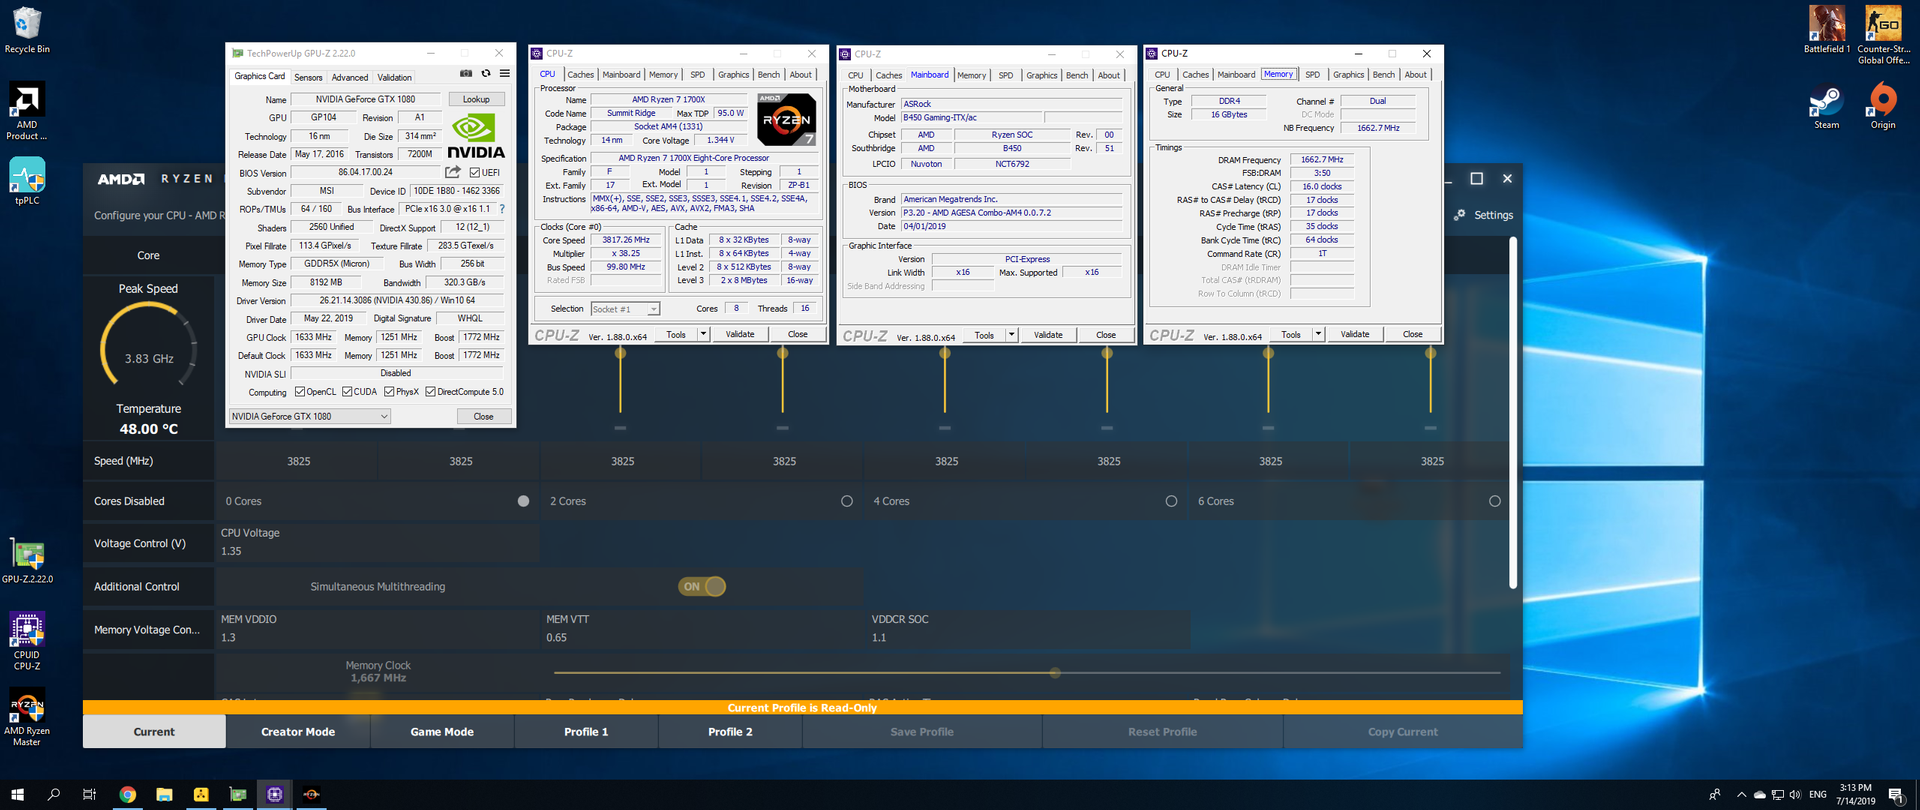Open Recycle Bin desktop icon
The image size is (1920, 810).
tap(27, 31)
